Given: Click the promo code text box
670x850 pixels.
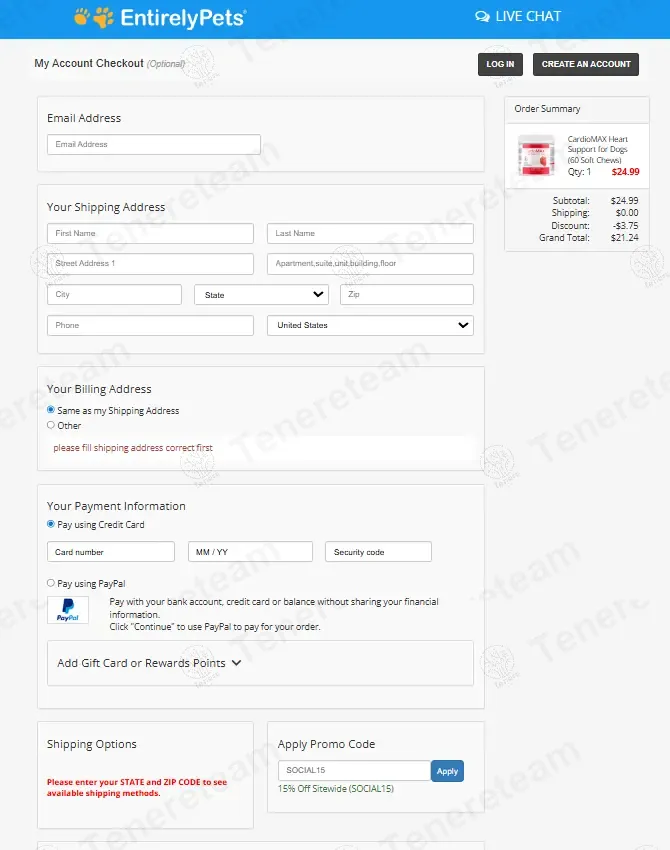Looking at the screenshot, I should [355, 770].
